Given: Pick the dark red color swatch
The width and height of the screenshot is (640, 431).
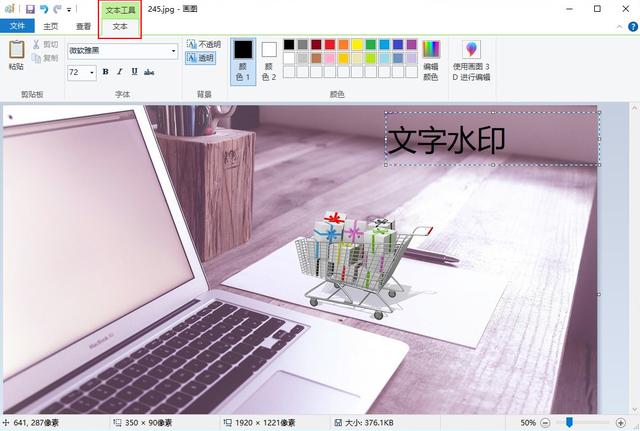Looking at the screenshot, I should 316,44.
